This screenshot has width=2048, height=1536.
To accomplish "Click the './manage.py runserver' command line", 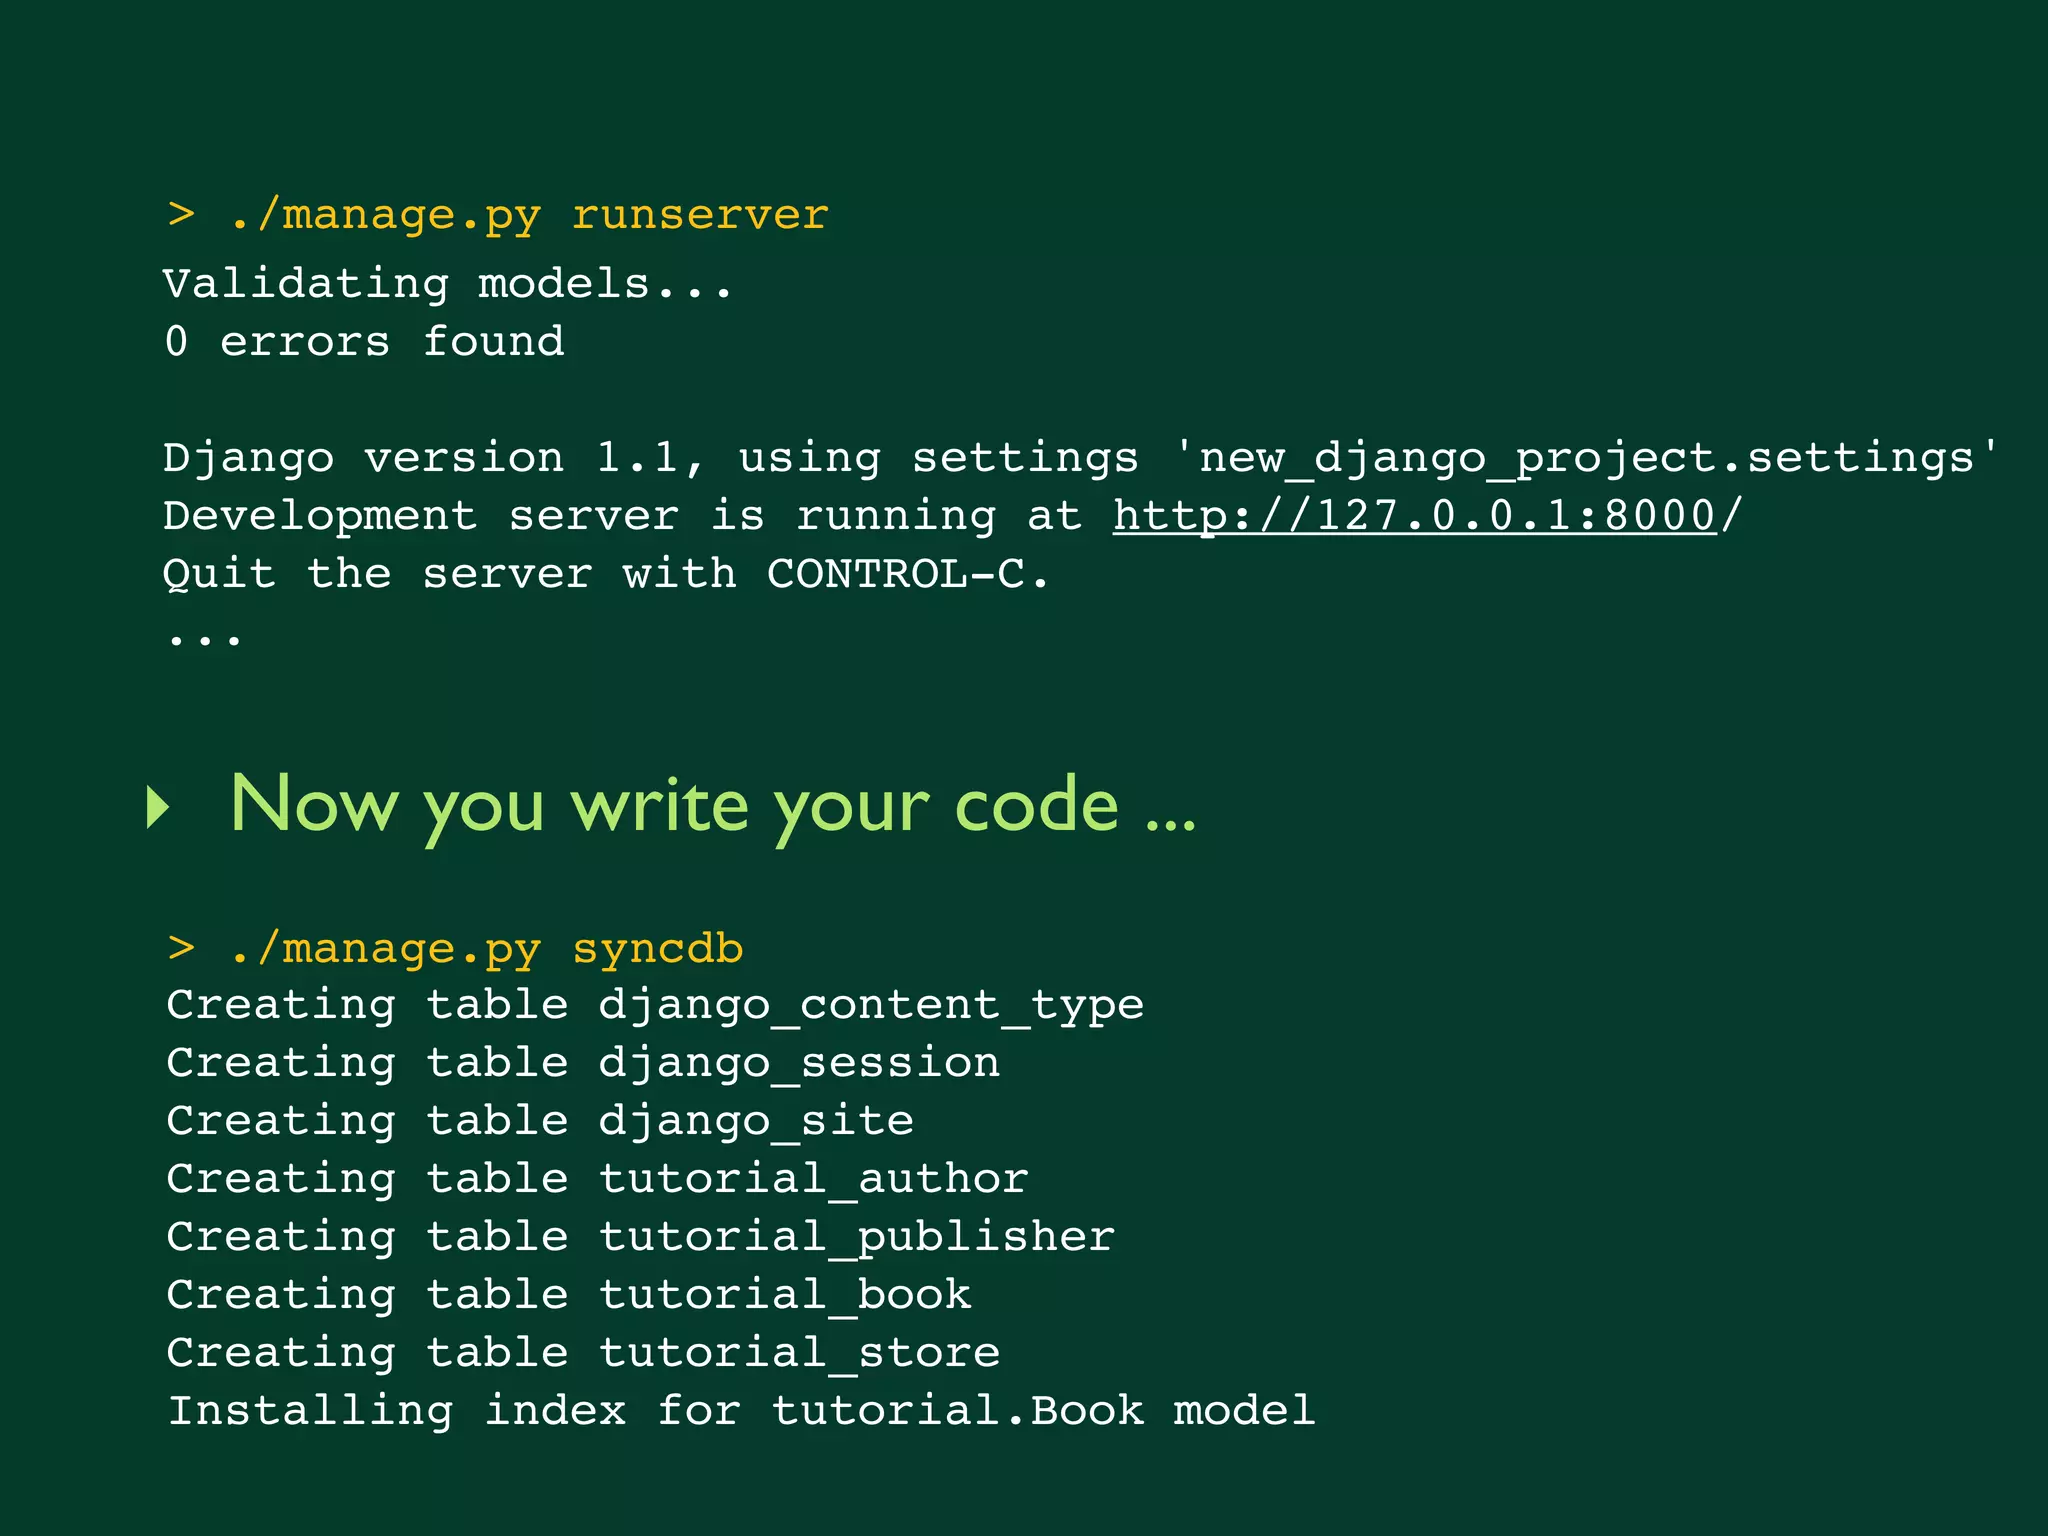I will [498, 216].
